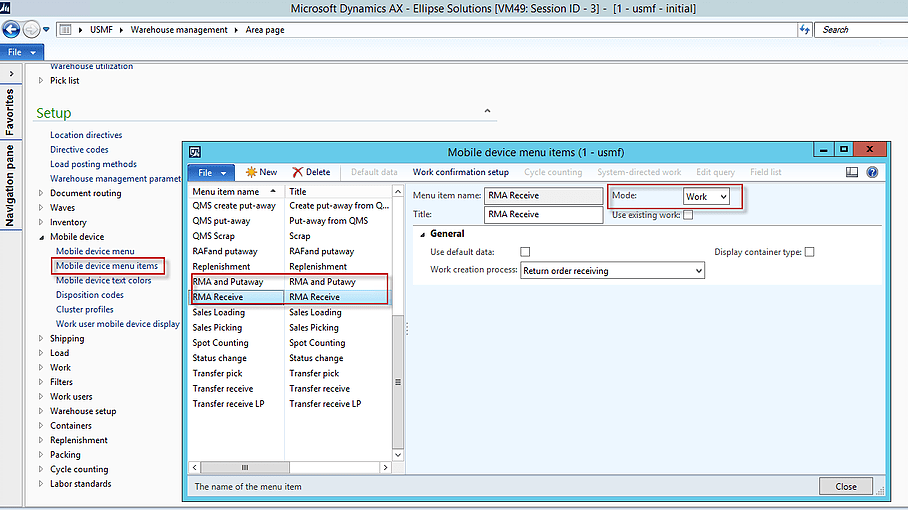Image resolution: width=908 pixels, height=510 pixels.
Task: Expand the Inventory node
Action: coord(41,222)
